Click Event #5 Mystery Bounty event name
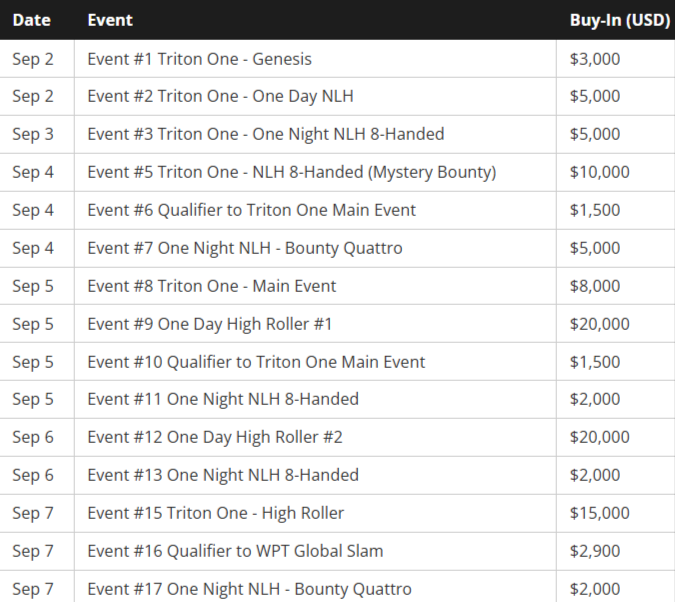675x602 pixels. click(291, 173)
